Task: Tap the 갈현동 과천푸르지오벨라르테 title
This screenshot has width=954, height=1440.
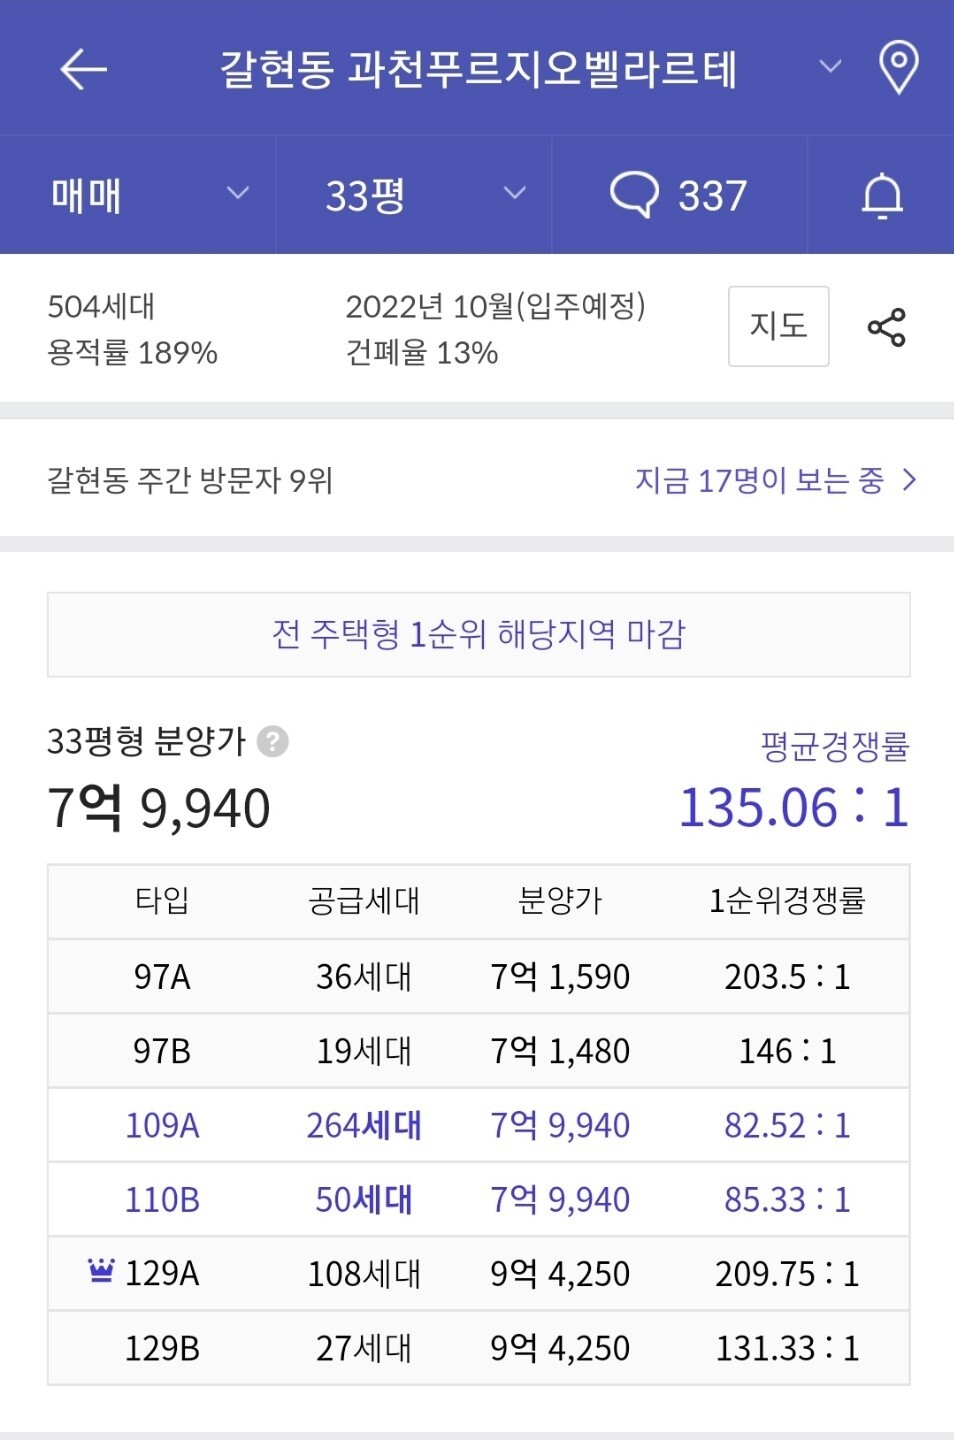Action: 478,69
